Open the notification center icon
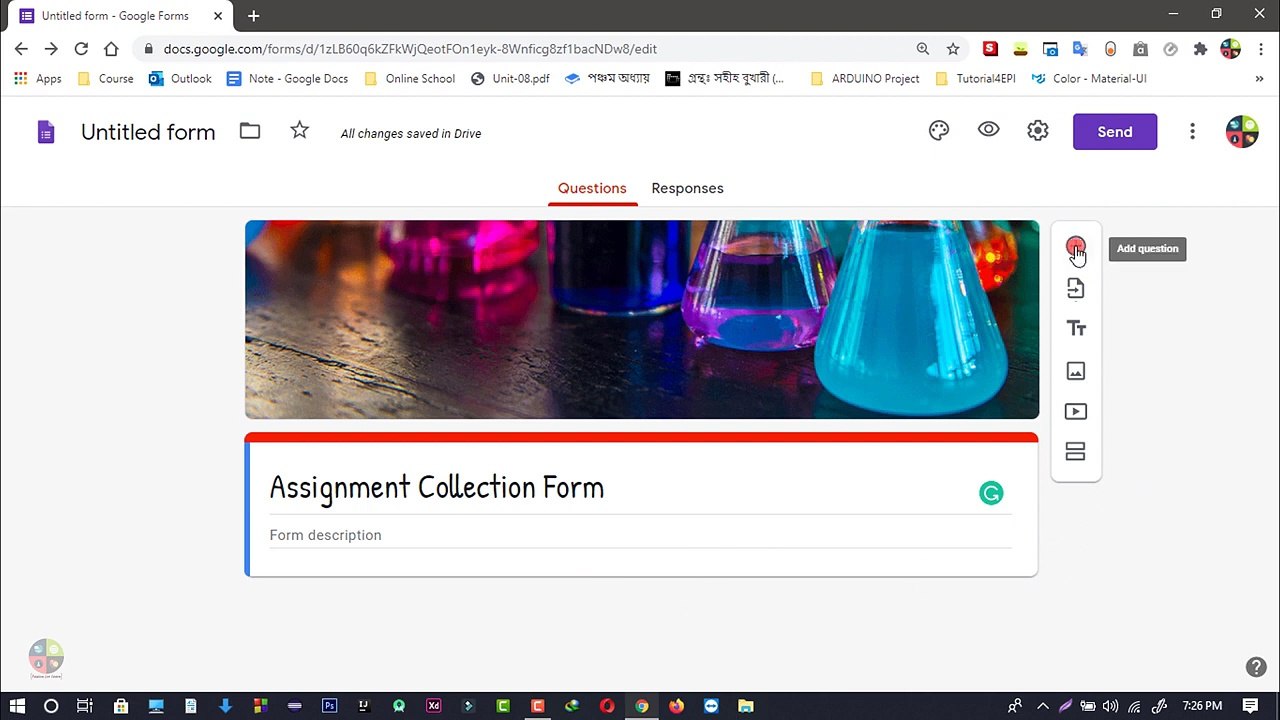1280x720 pixels. (x=1250, y=705)
